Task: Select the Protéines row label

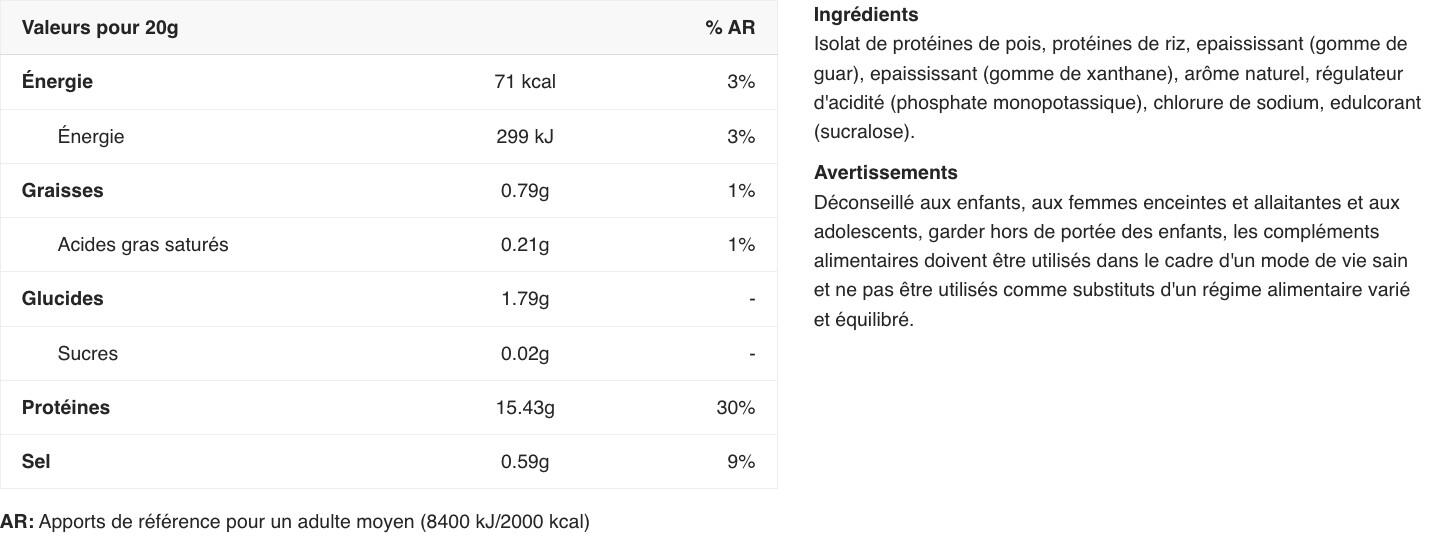Action: [x=66, y=407]
